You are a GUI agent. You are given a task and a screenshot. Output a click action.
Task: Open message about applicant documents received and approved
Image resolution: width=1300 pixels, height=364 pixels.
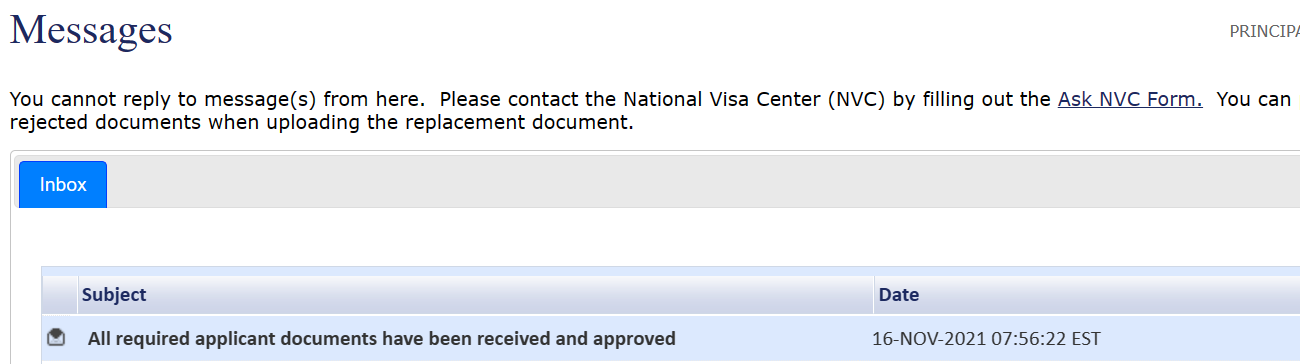[382, 339]
